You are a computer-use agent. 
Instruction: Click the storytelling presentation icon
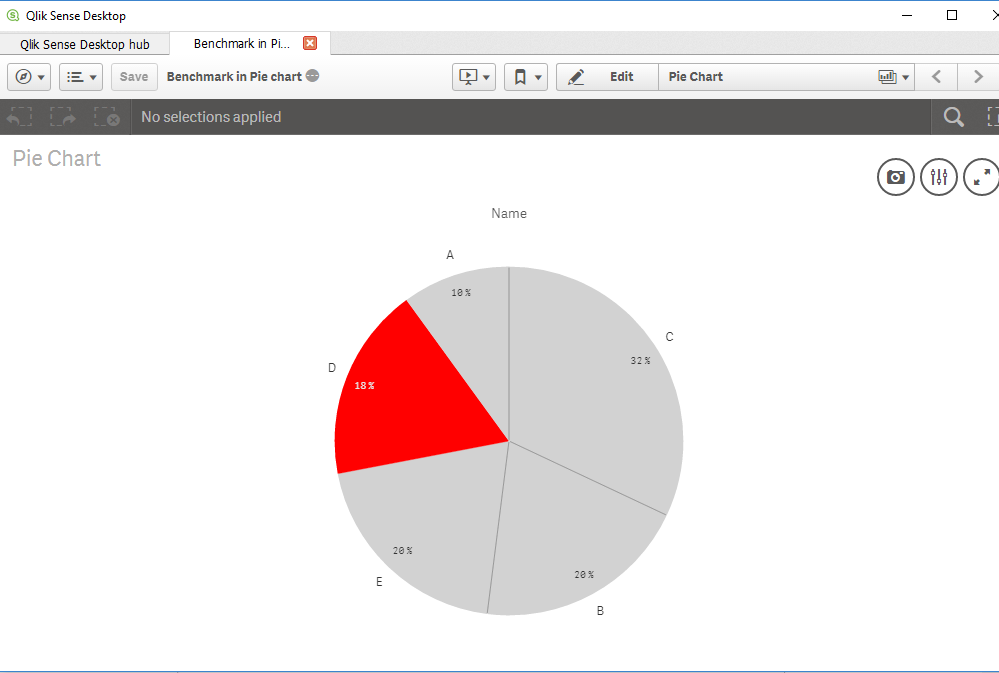[468, 76]
